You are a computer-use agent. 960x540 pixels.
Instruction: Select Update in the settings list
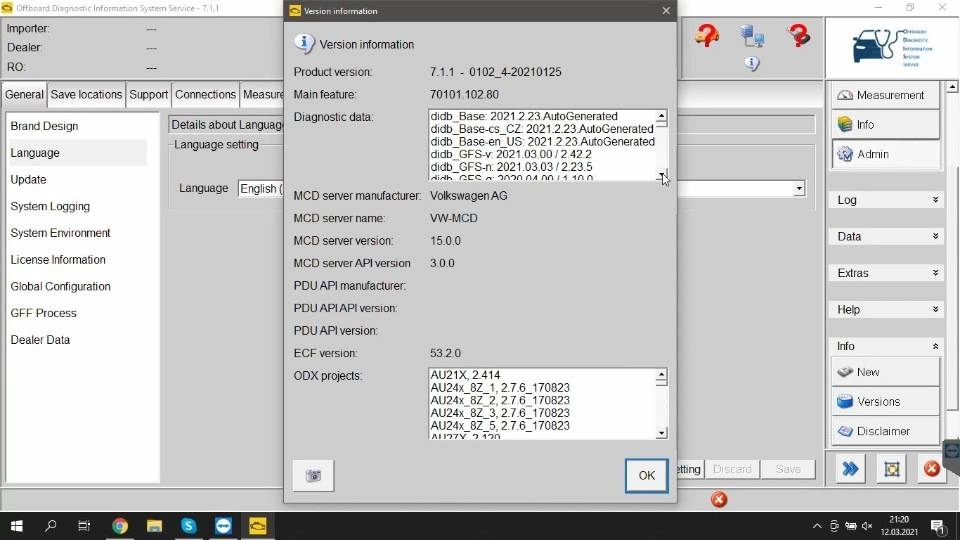coord(28,180)
